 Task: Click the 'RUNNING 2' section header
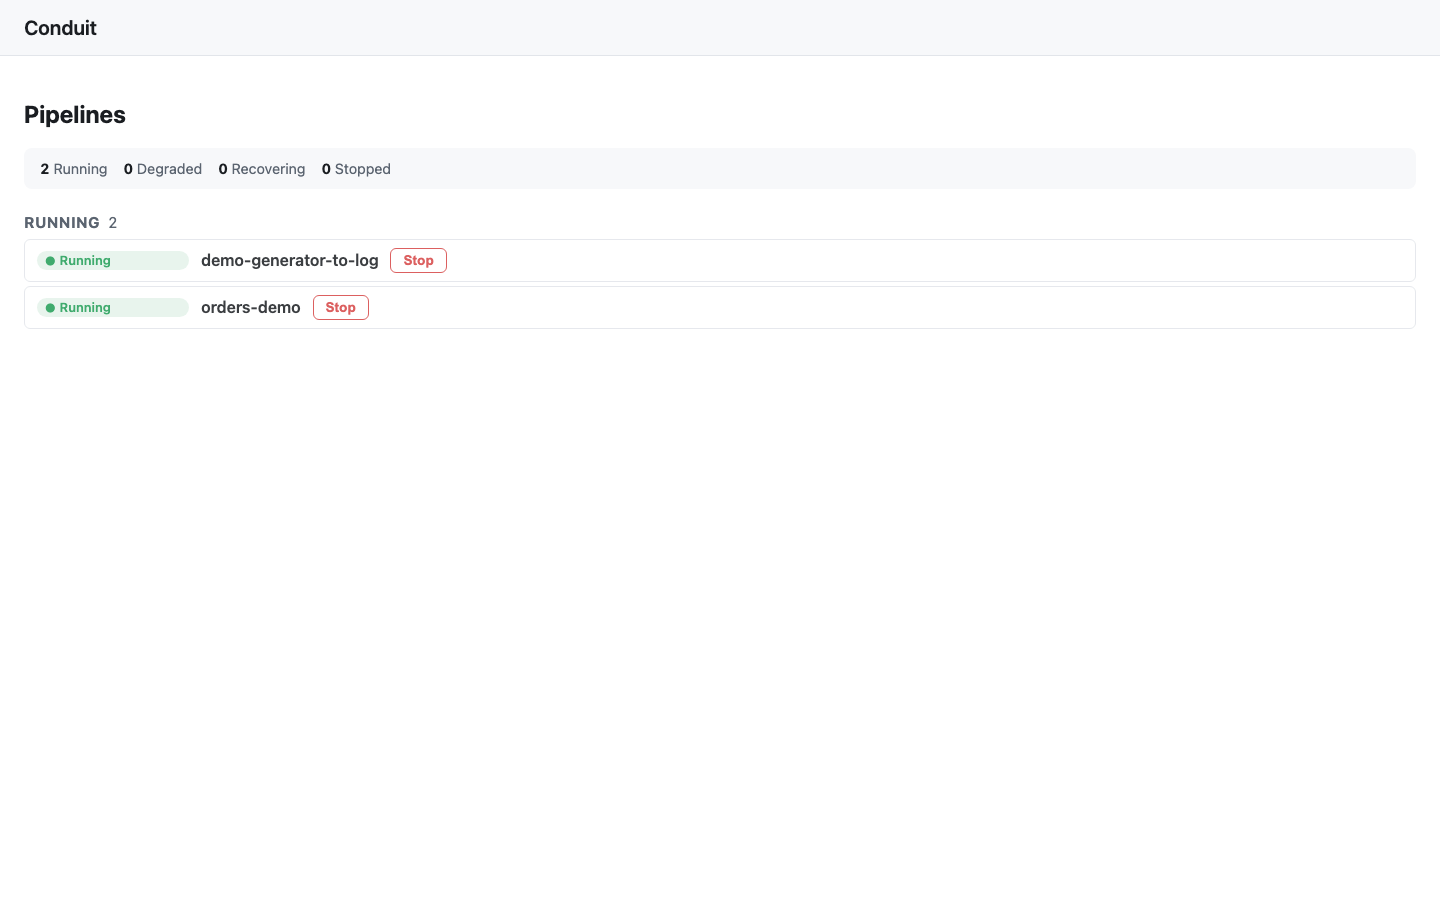pyautogui.click(x=71, y=223)
